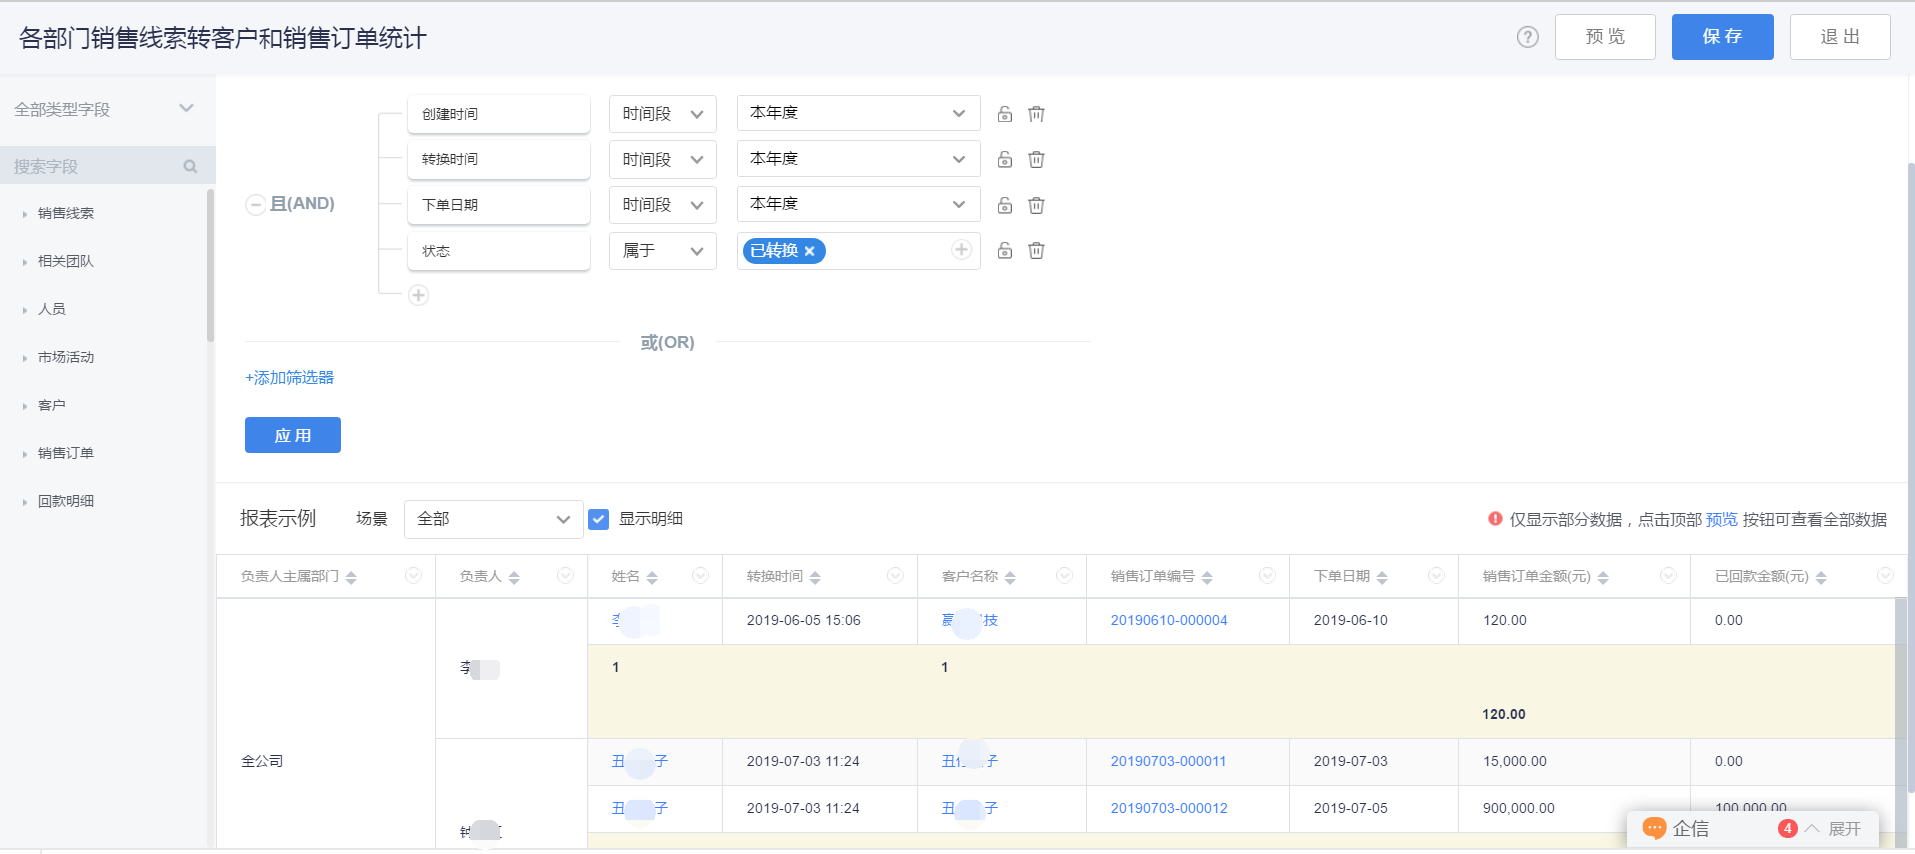Open the 场景 全部 dropdown
The width and height of the screenshot is (1915, 854).
coord(494,519)
